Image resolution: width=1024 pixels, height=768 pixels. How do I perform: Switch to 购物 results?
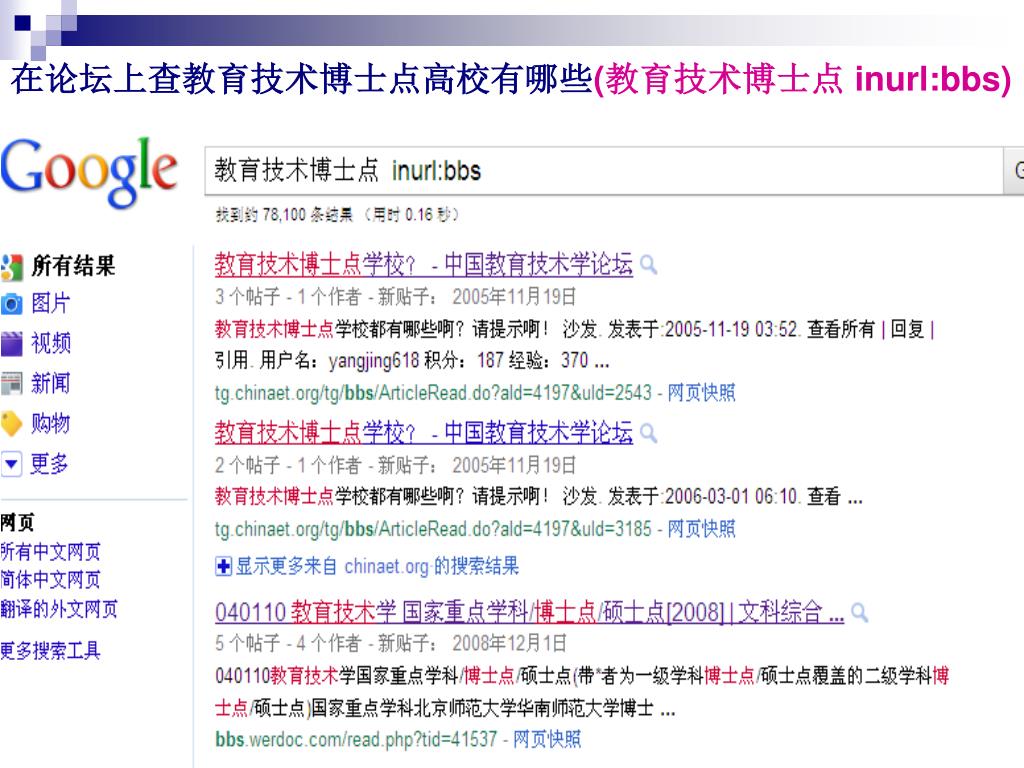coord(50,424)
